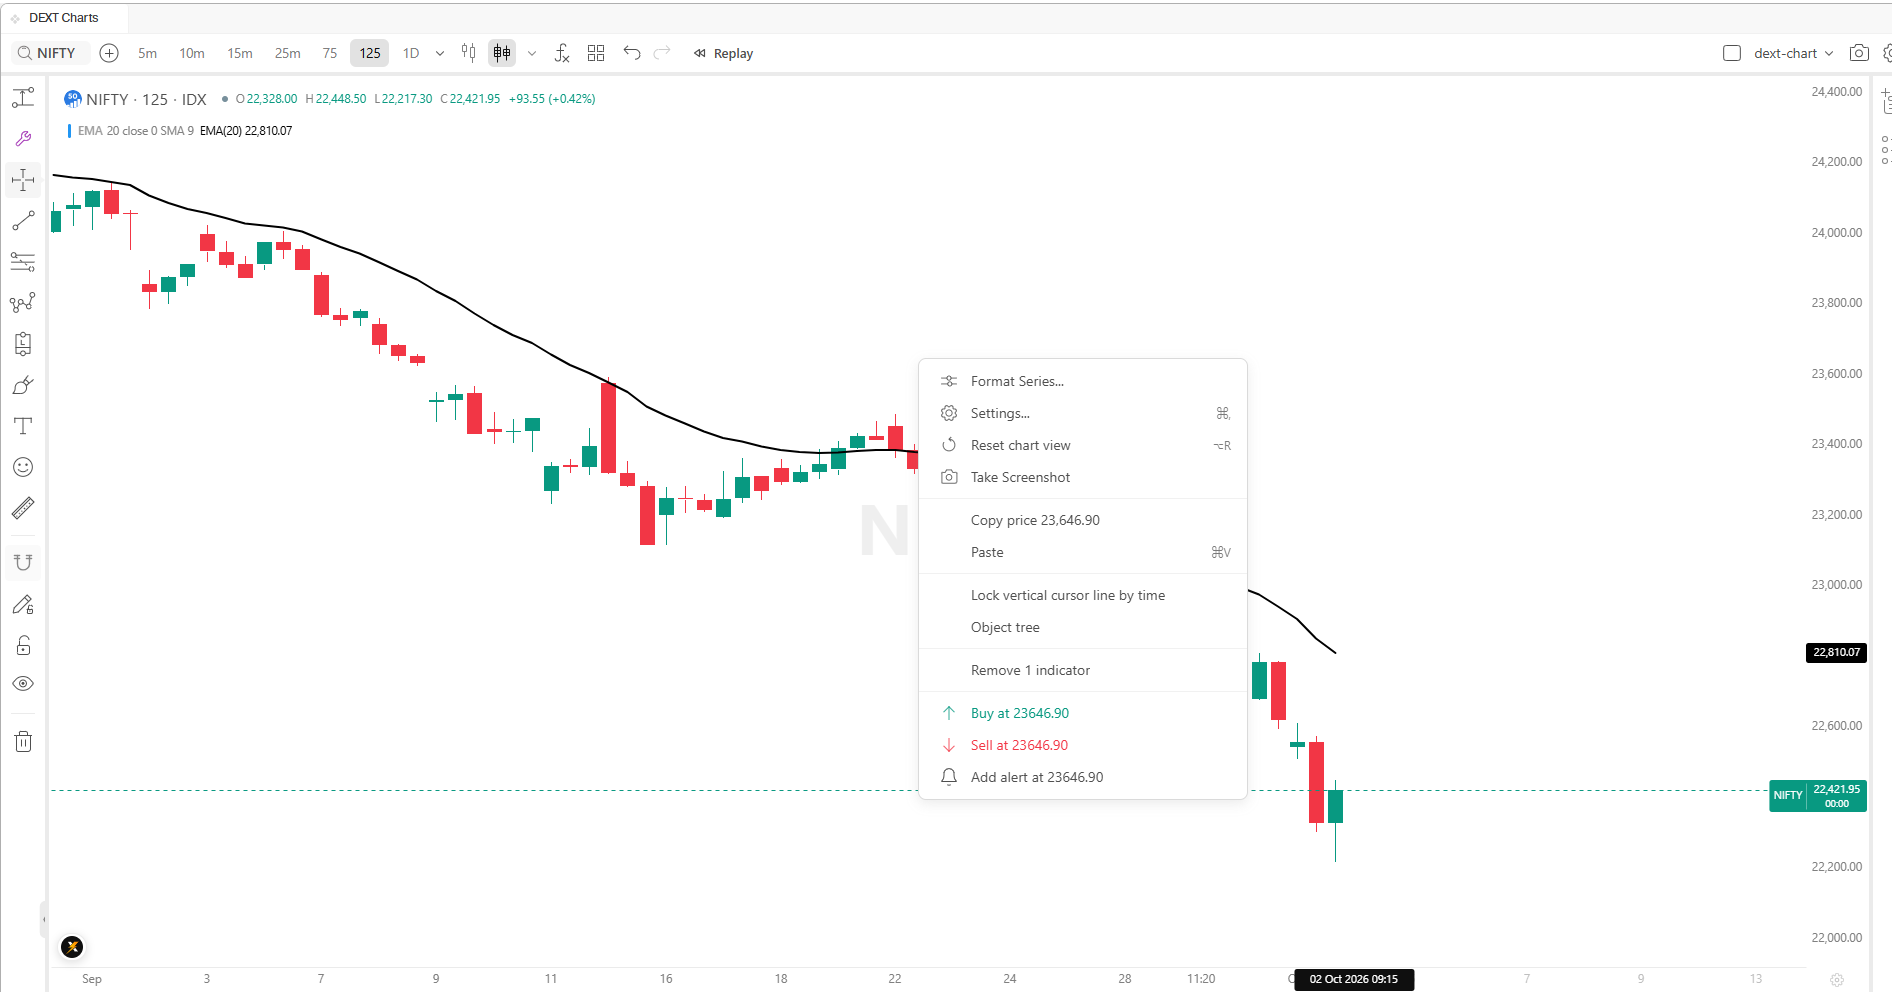1892x992 pixels.
Task: Open Object tree from the menu
Action: [1083, 627]
